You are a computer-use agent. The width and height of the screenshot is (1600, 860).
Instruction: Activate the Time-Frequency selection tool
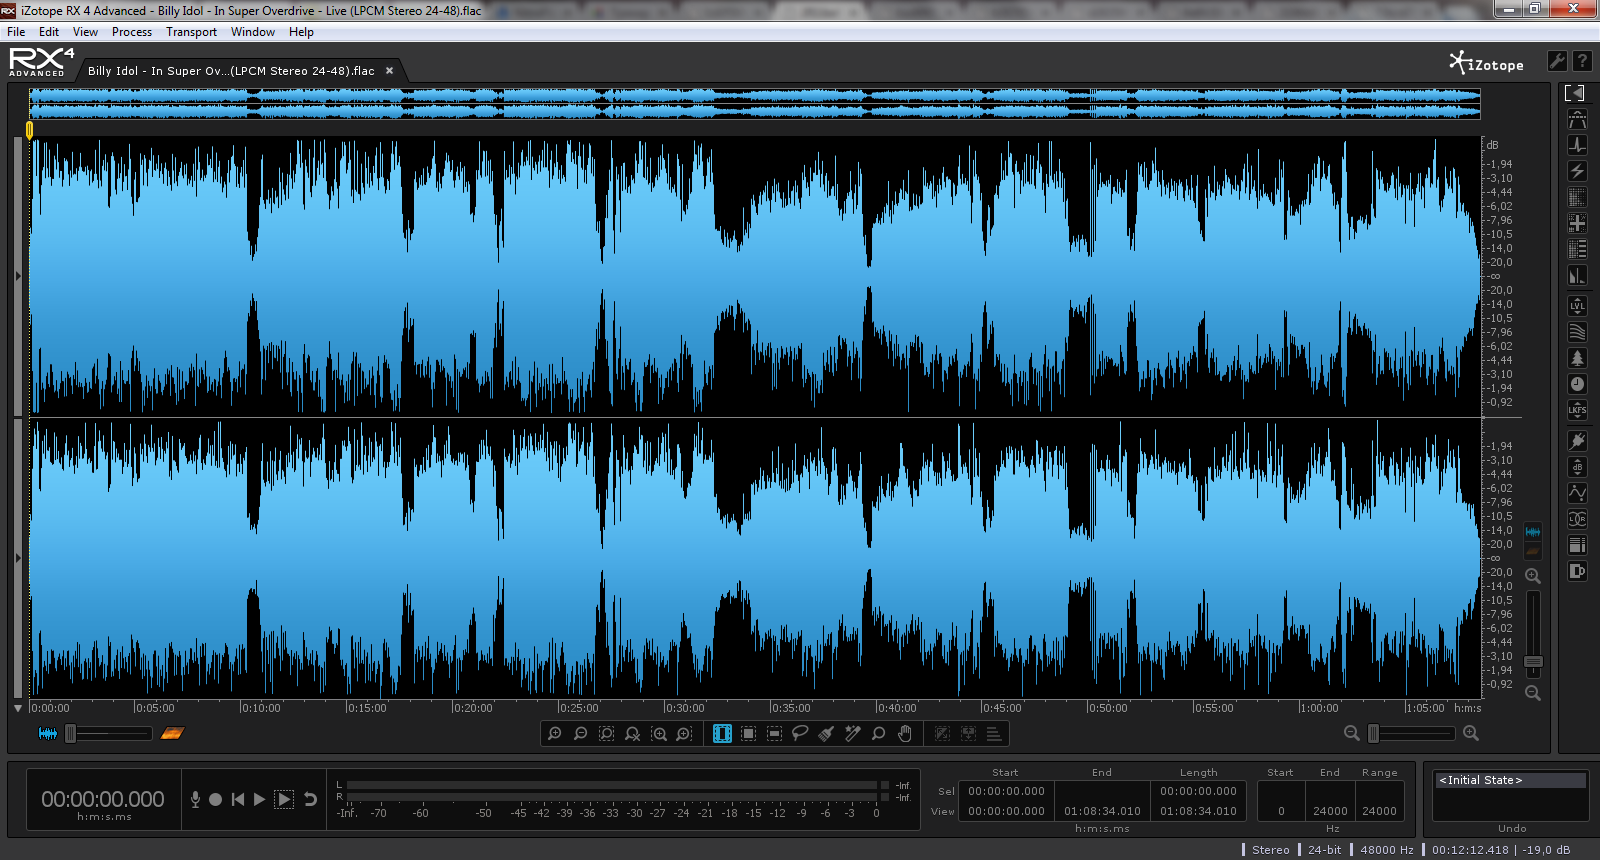tap(748, 734)
